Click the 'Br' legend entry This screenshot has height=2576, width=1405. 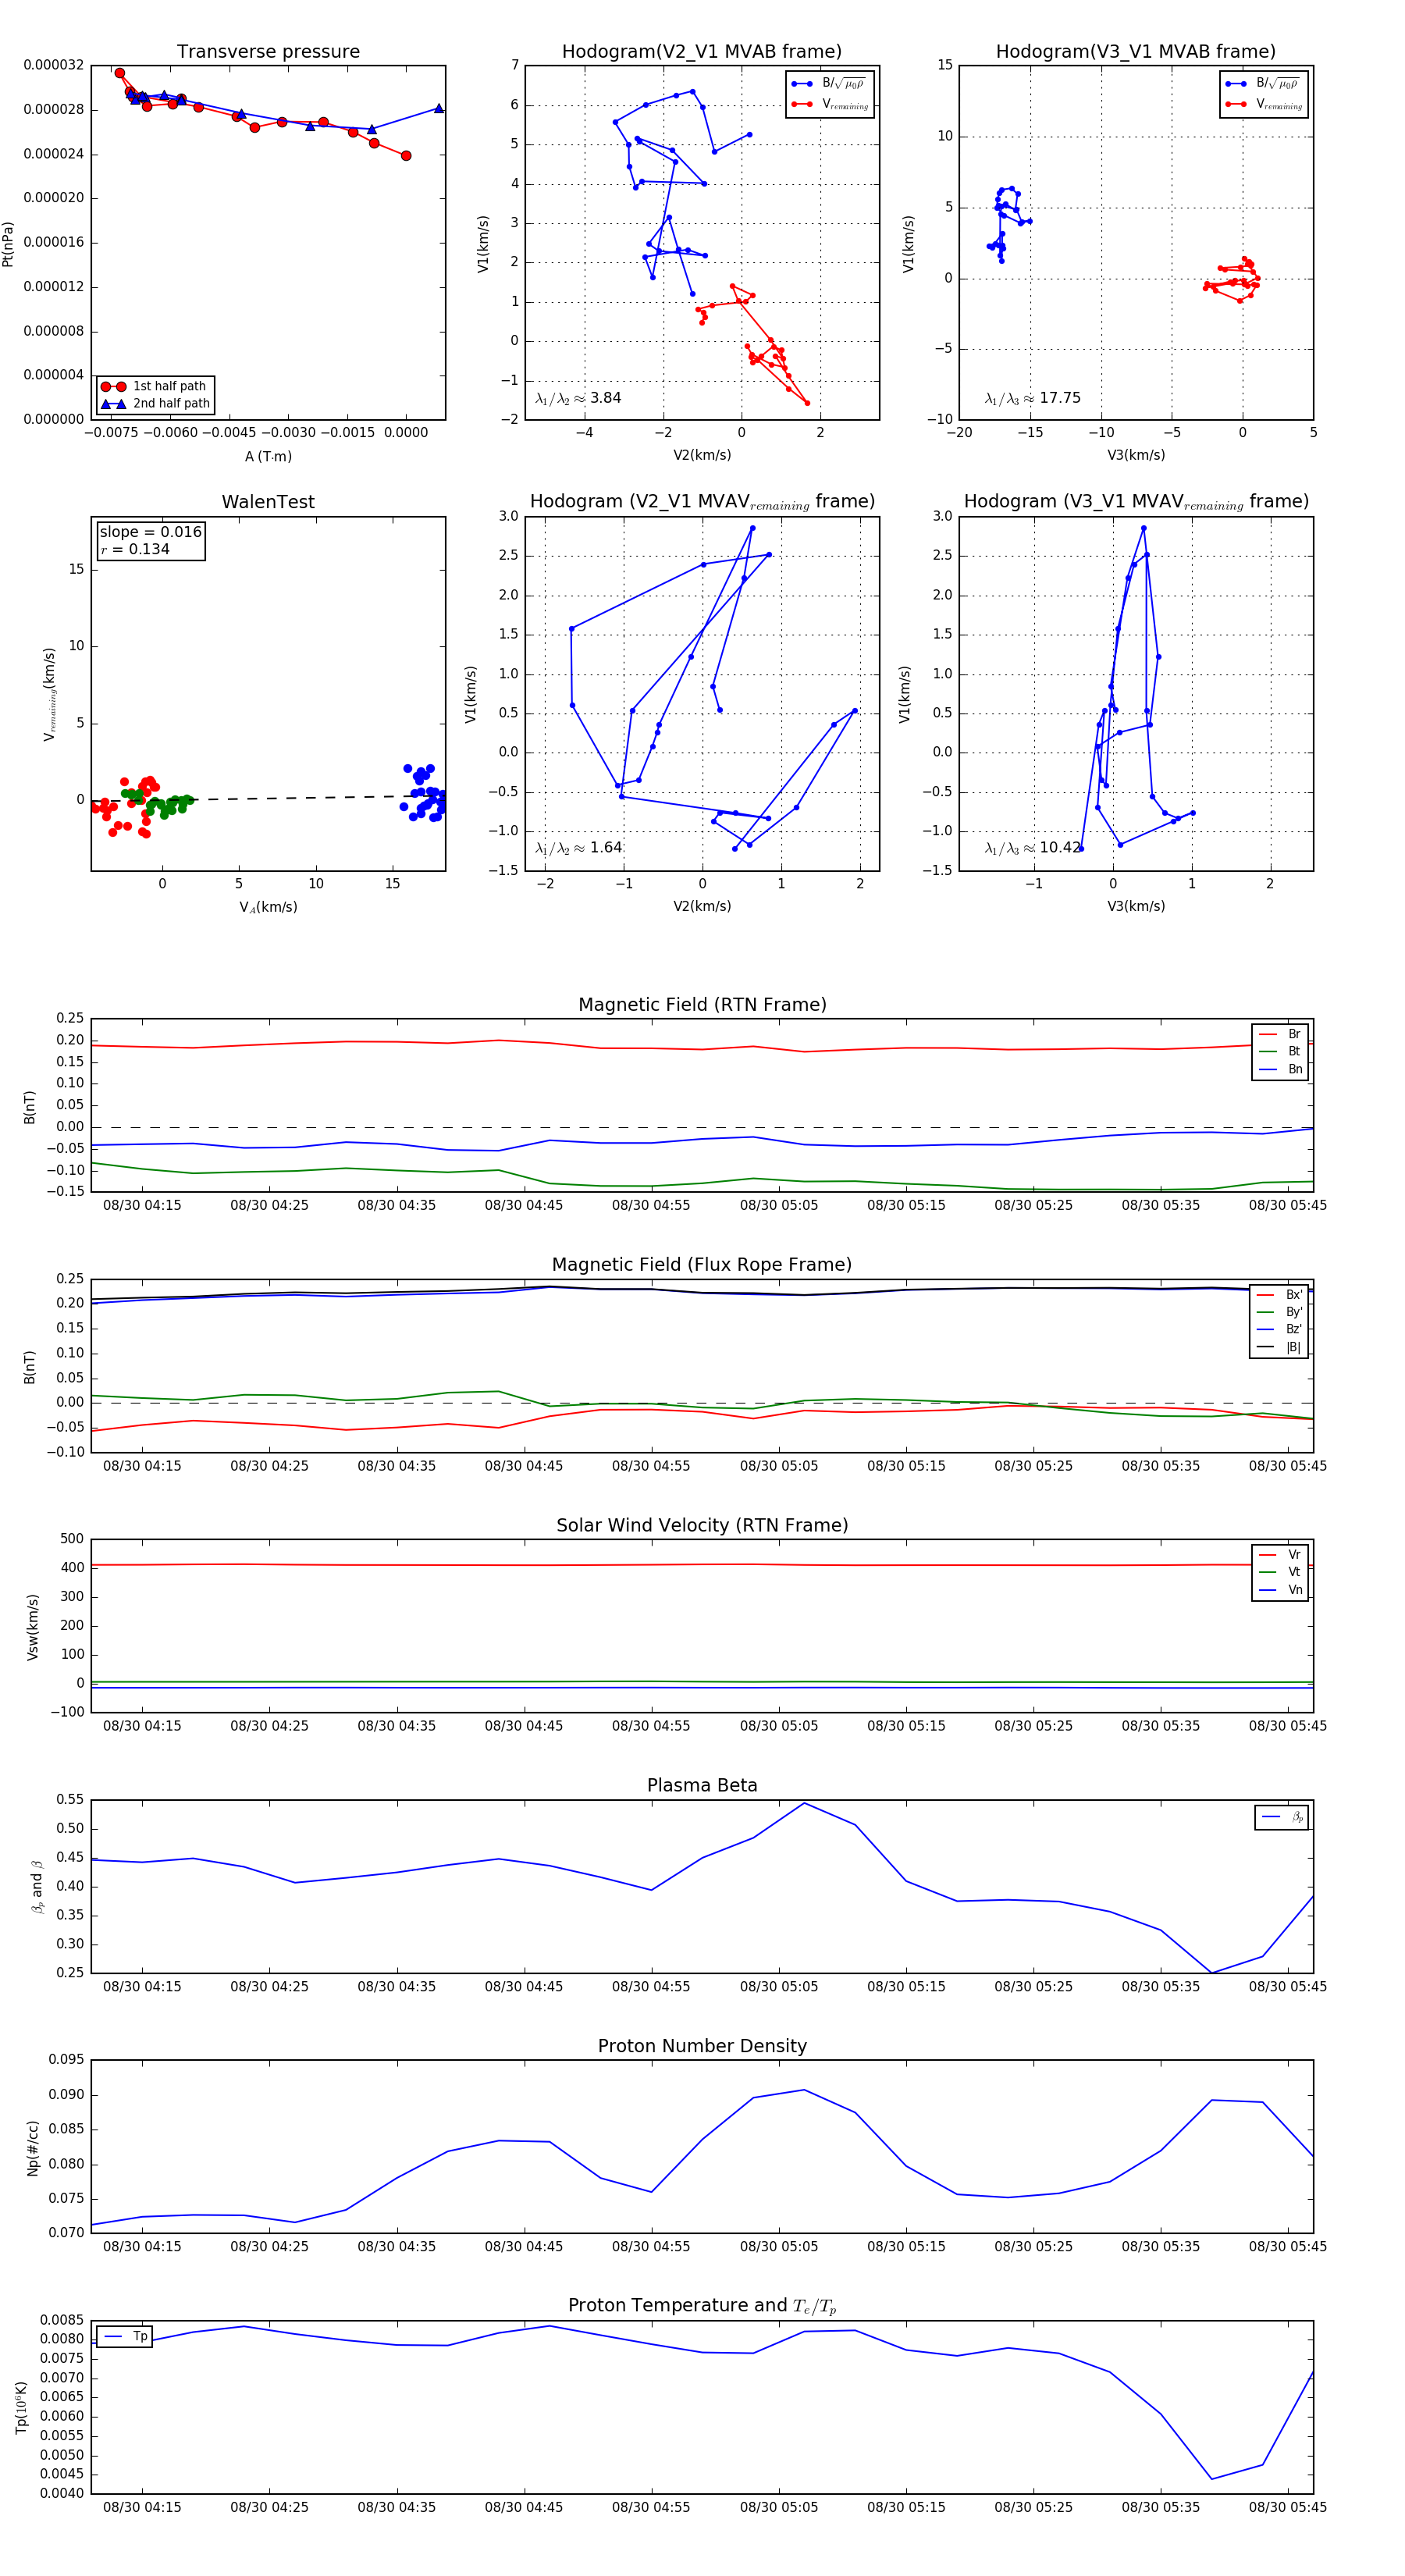1280,1034
